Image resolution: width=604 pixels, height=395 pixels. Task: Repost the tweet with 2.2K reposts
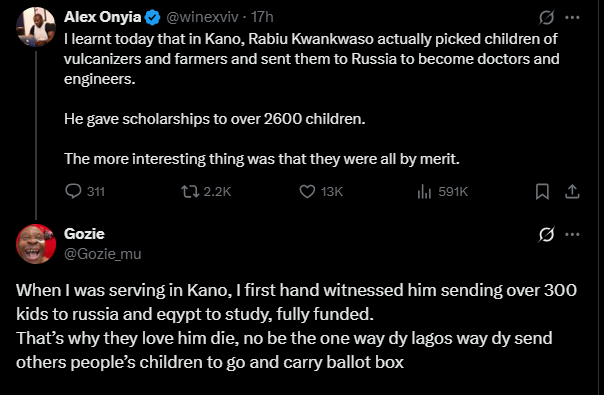pyautogui.click(x=206, y=191)
